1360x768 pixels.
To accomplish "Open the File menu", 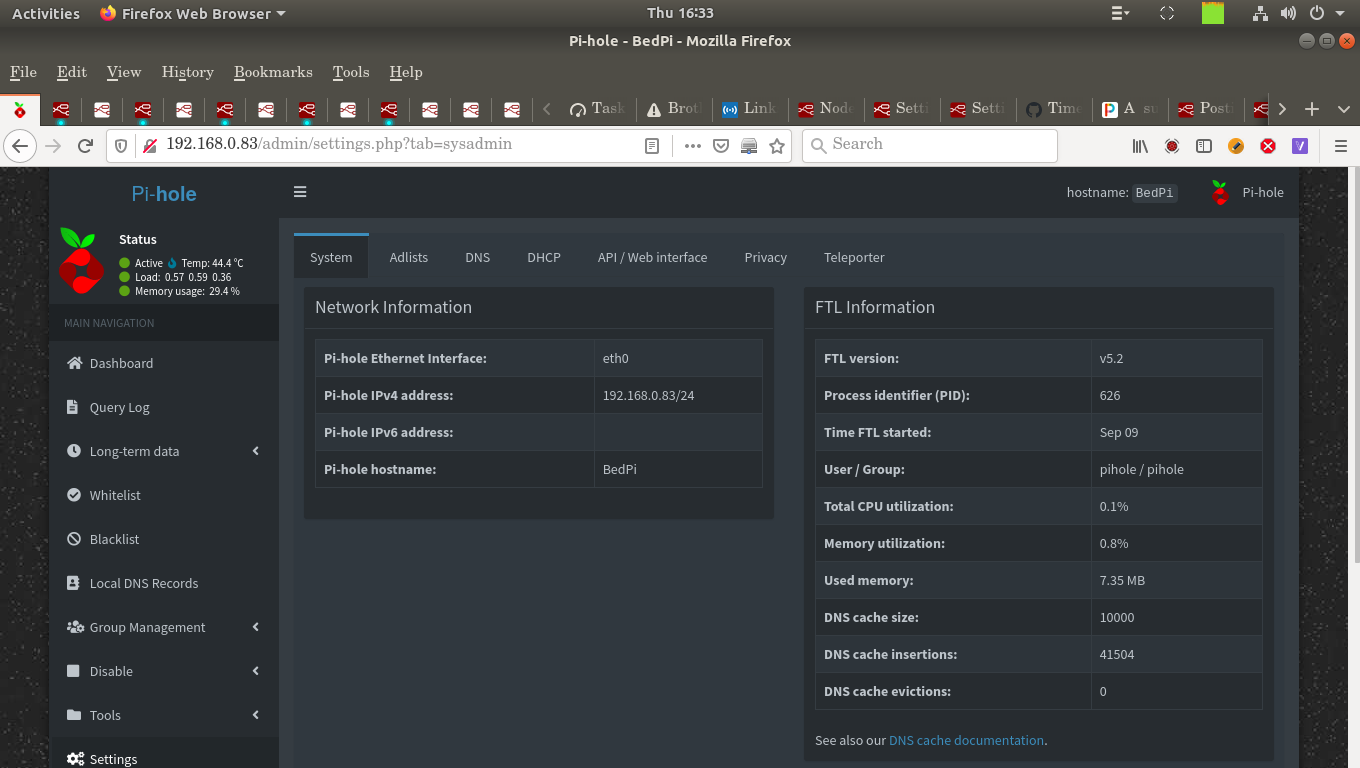I will pyautogui.click(x=23, y=72).
